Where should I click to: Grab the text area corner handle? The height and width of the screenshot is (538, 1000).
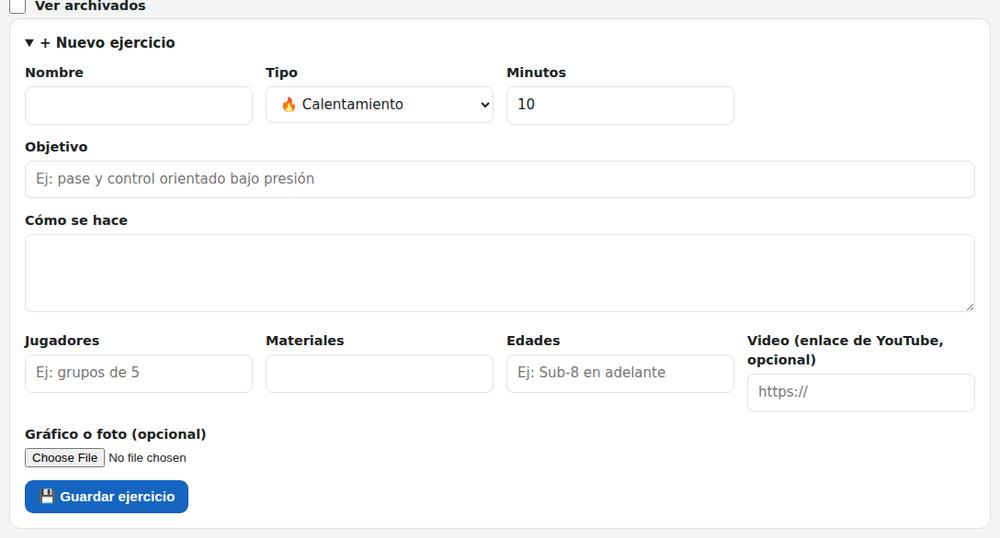969,307
